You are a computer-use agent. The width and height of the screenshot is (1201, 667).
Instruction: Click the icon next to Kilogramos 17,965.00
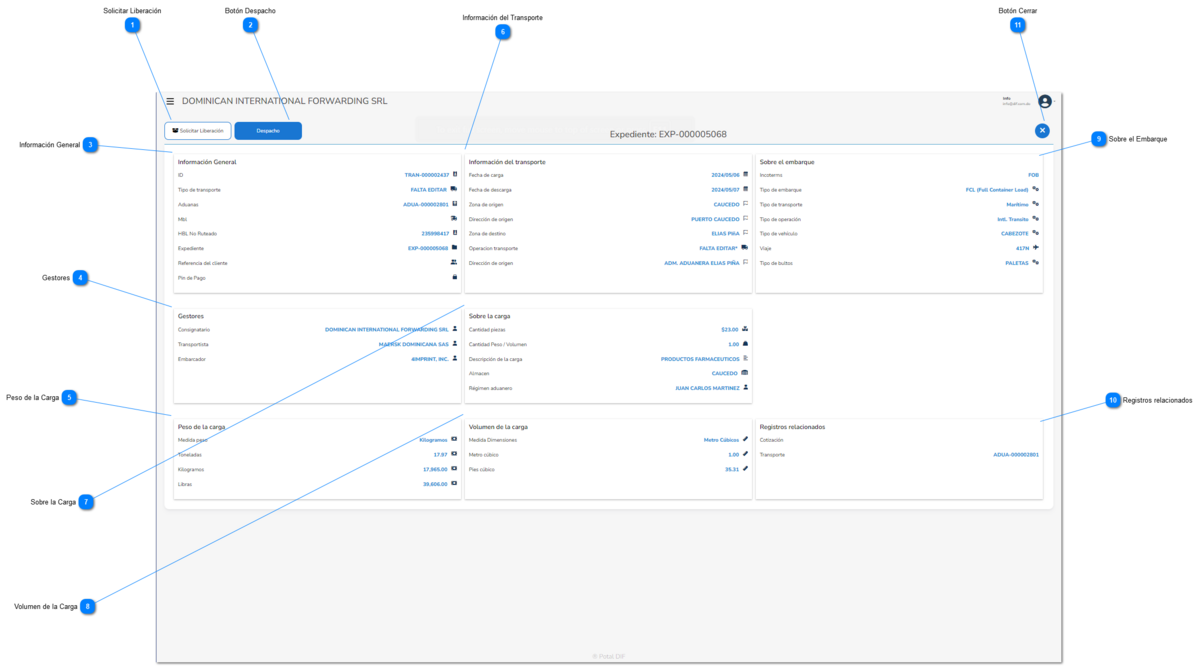coord(454,469)
